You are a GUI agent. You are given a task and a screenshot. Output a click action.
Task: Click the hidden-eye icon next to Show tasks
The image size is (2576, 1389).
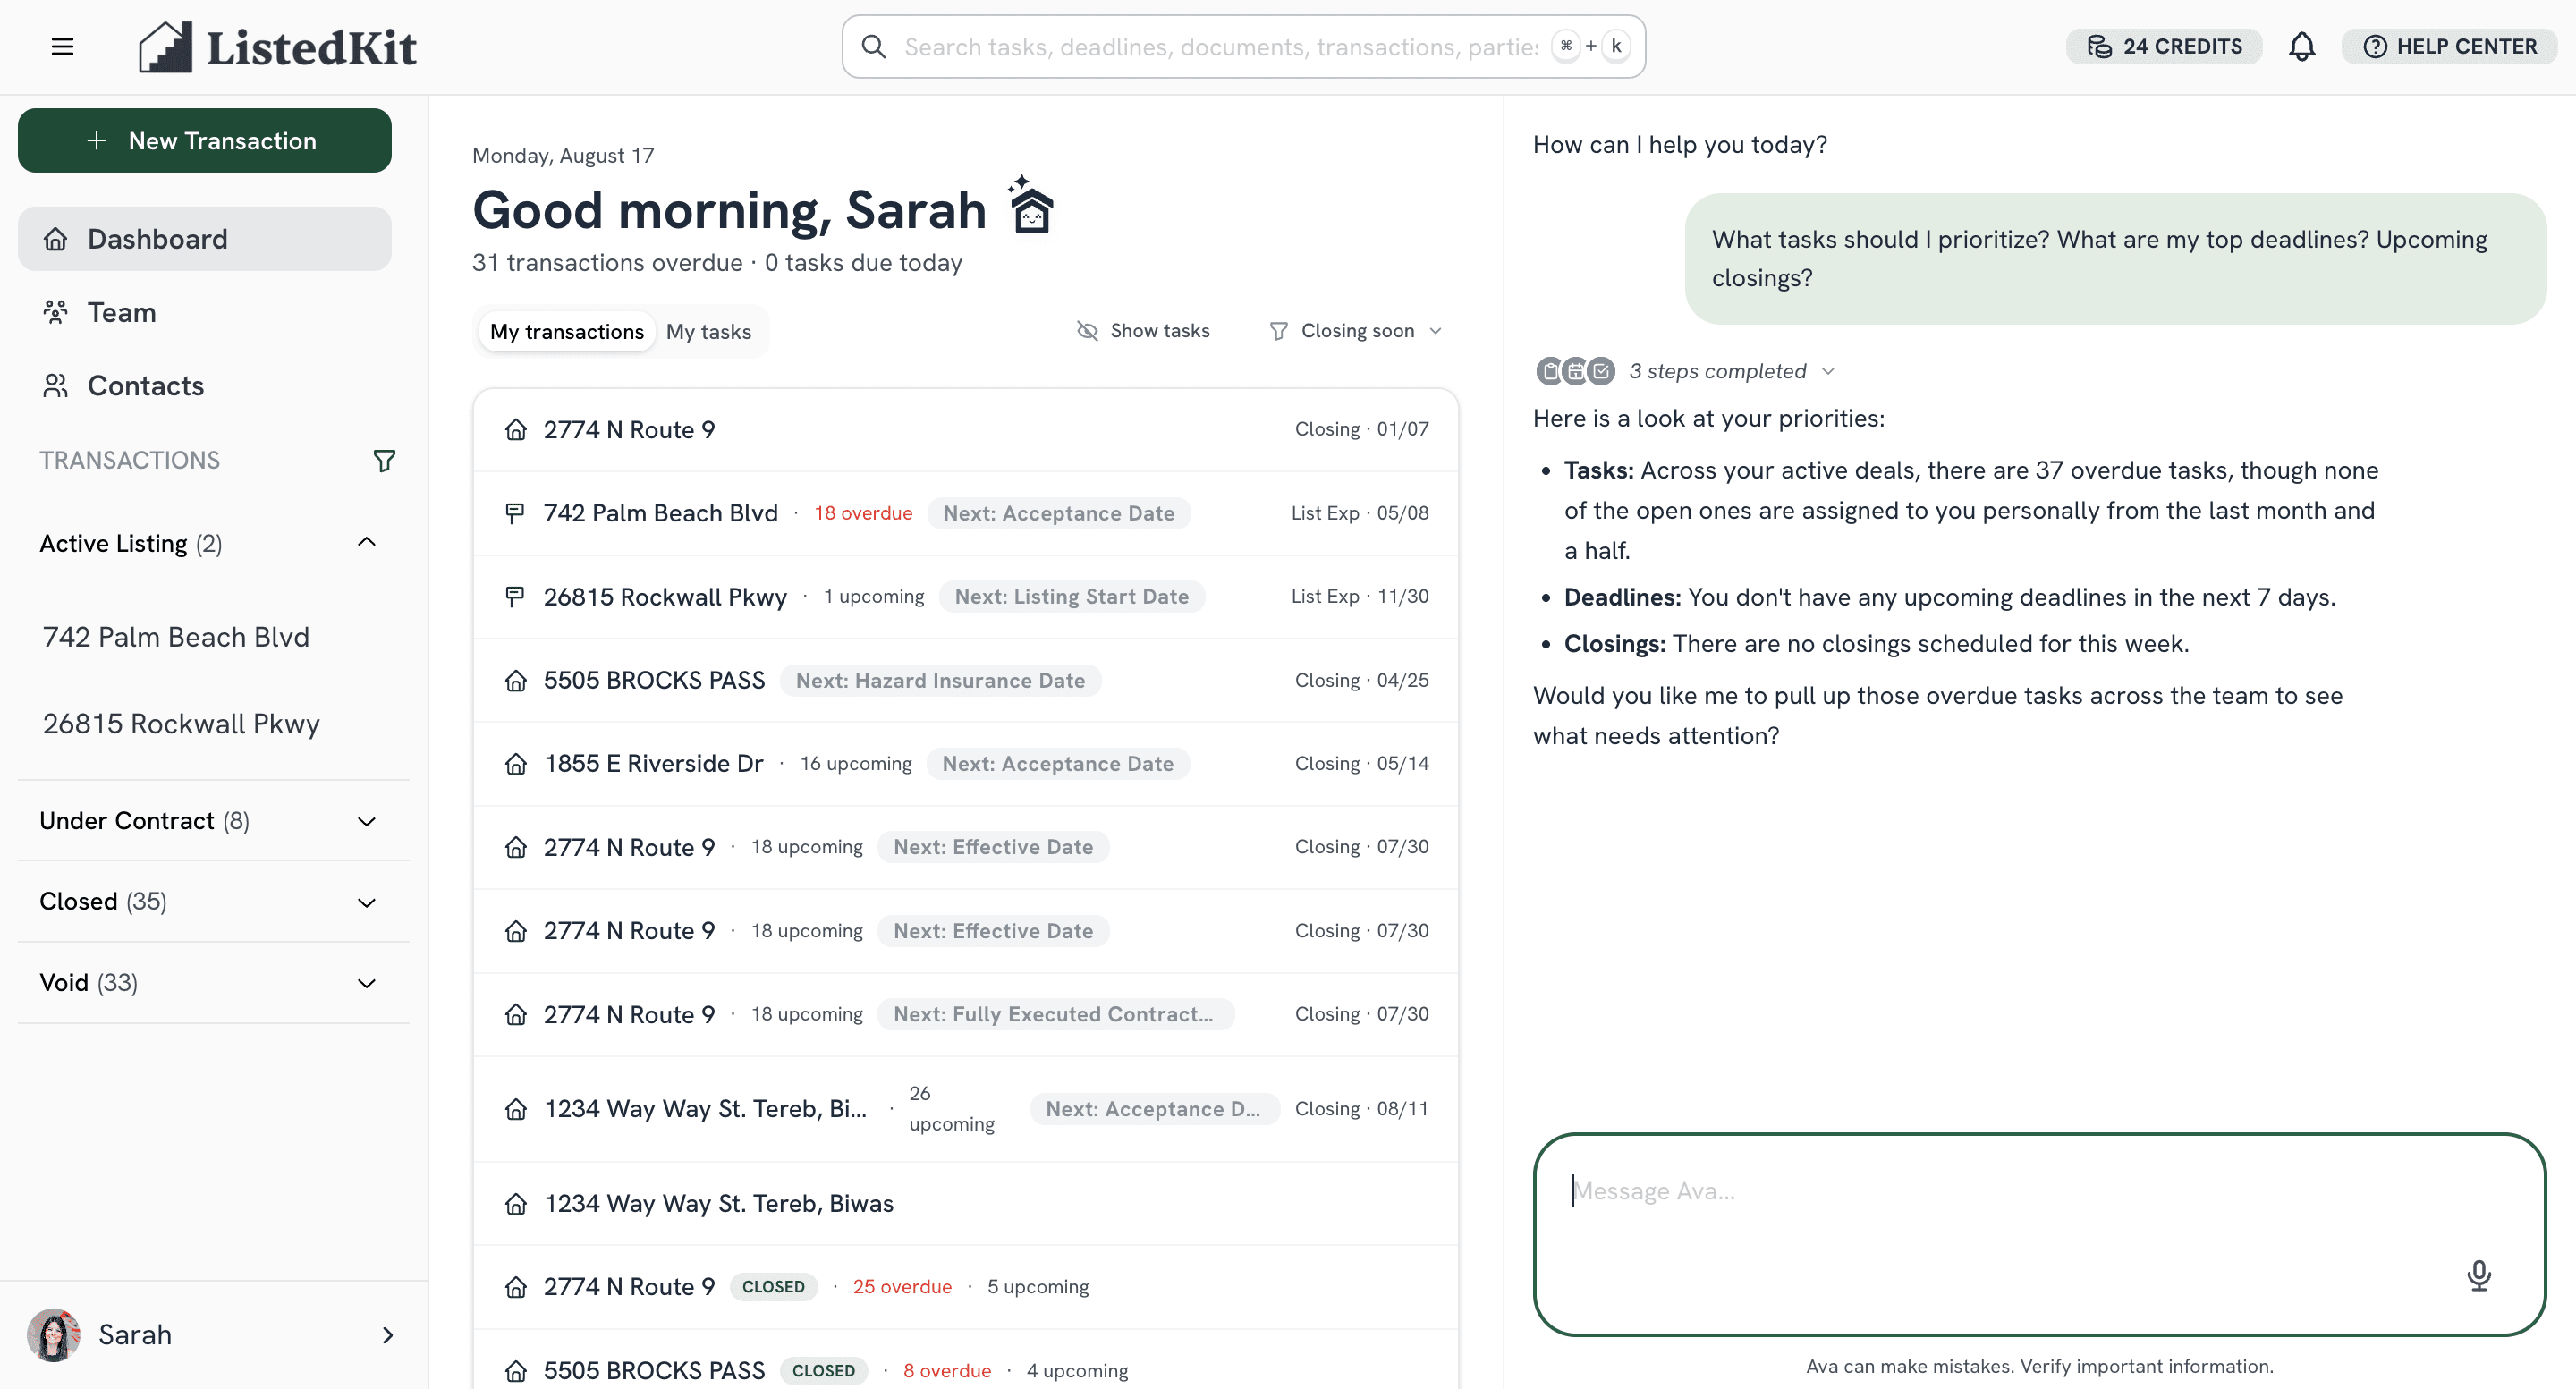(x=1087, y=331)
